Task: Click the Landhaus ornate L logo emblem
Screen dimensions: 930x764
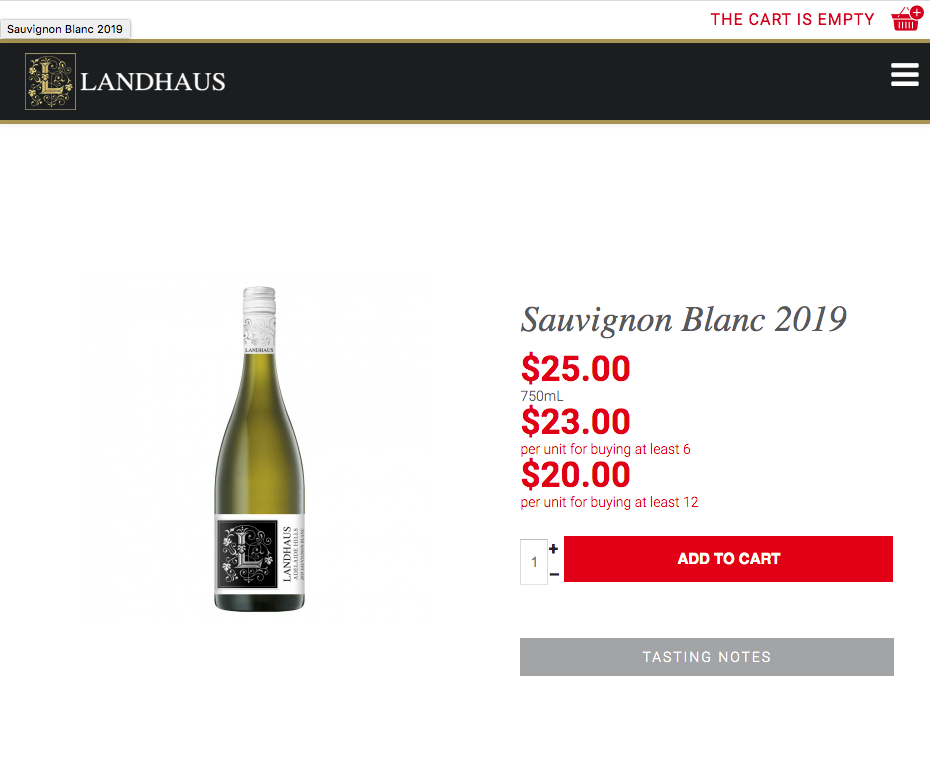Action: (50, 81)
